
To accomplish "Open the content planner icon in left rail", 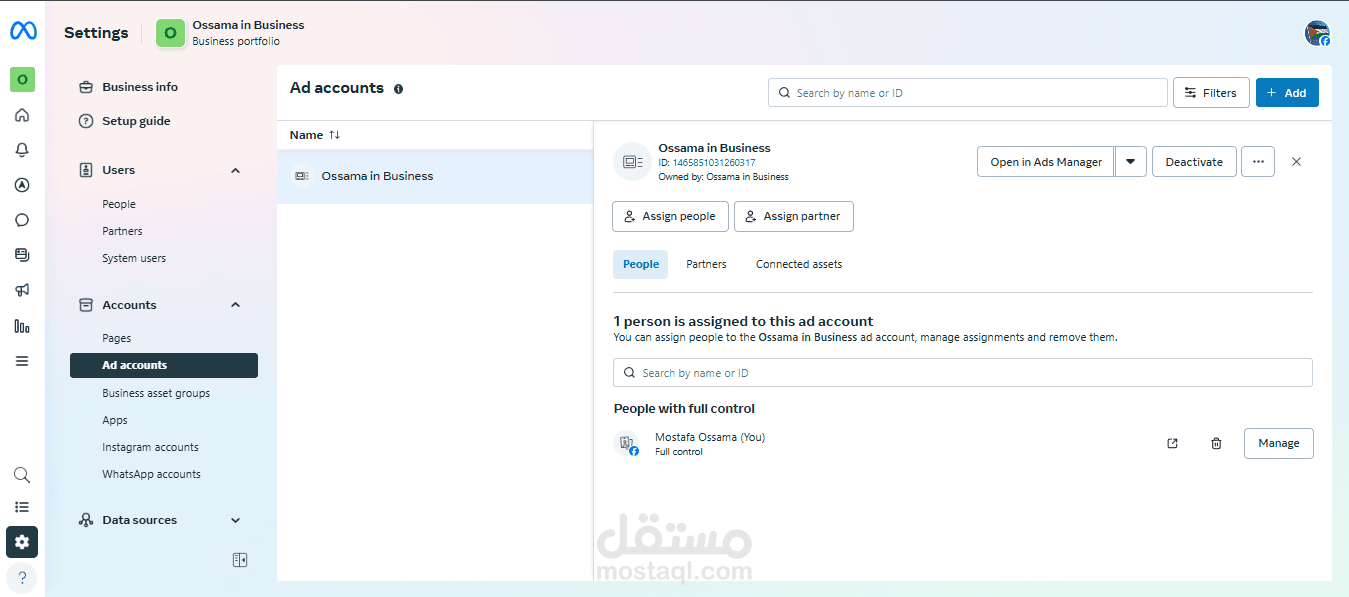I will (x=22, y=255).
